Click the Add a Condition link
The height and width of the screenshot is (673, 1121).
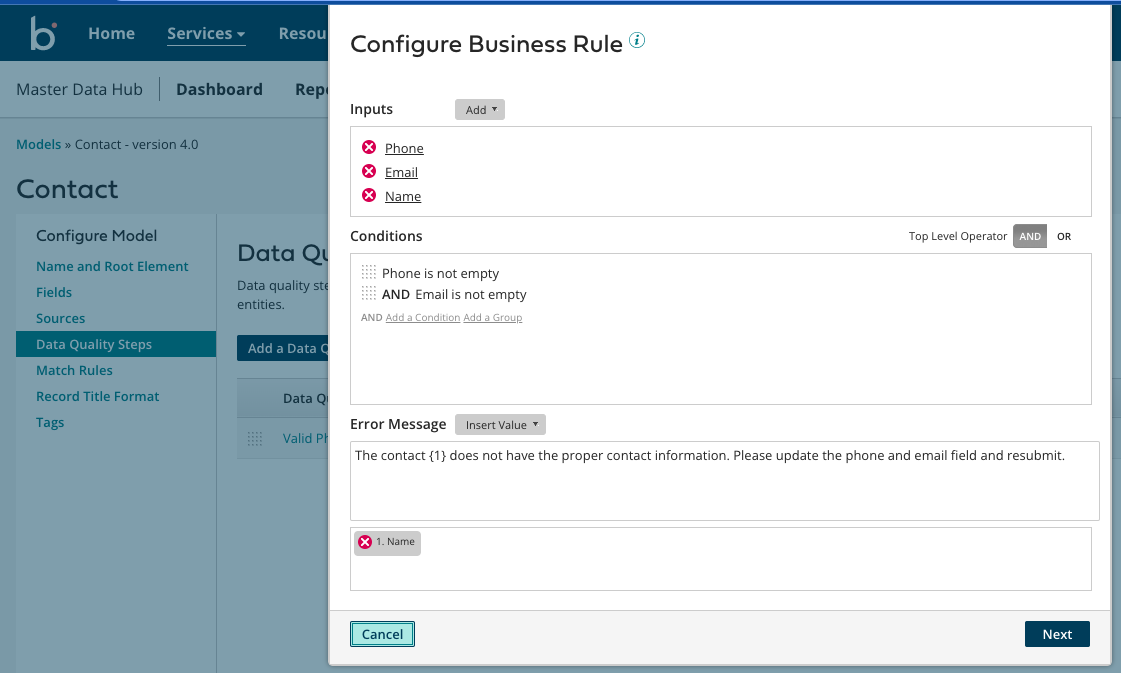pos(422,318)
